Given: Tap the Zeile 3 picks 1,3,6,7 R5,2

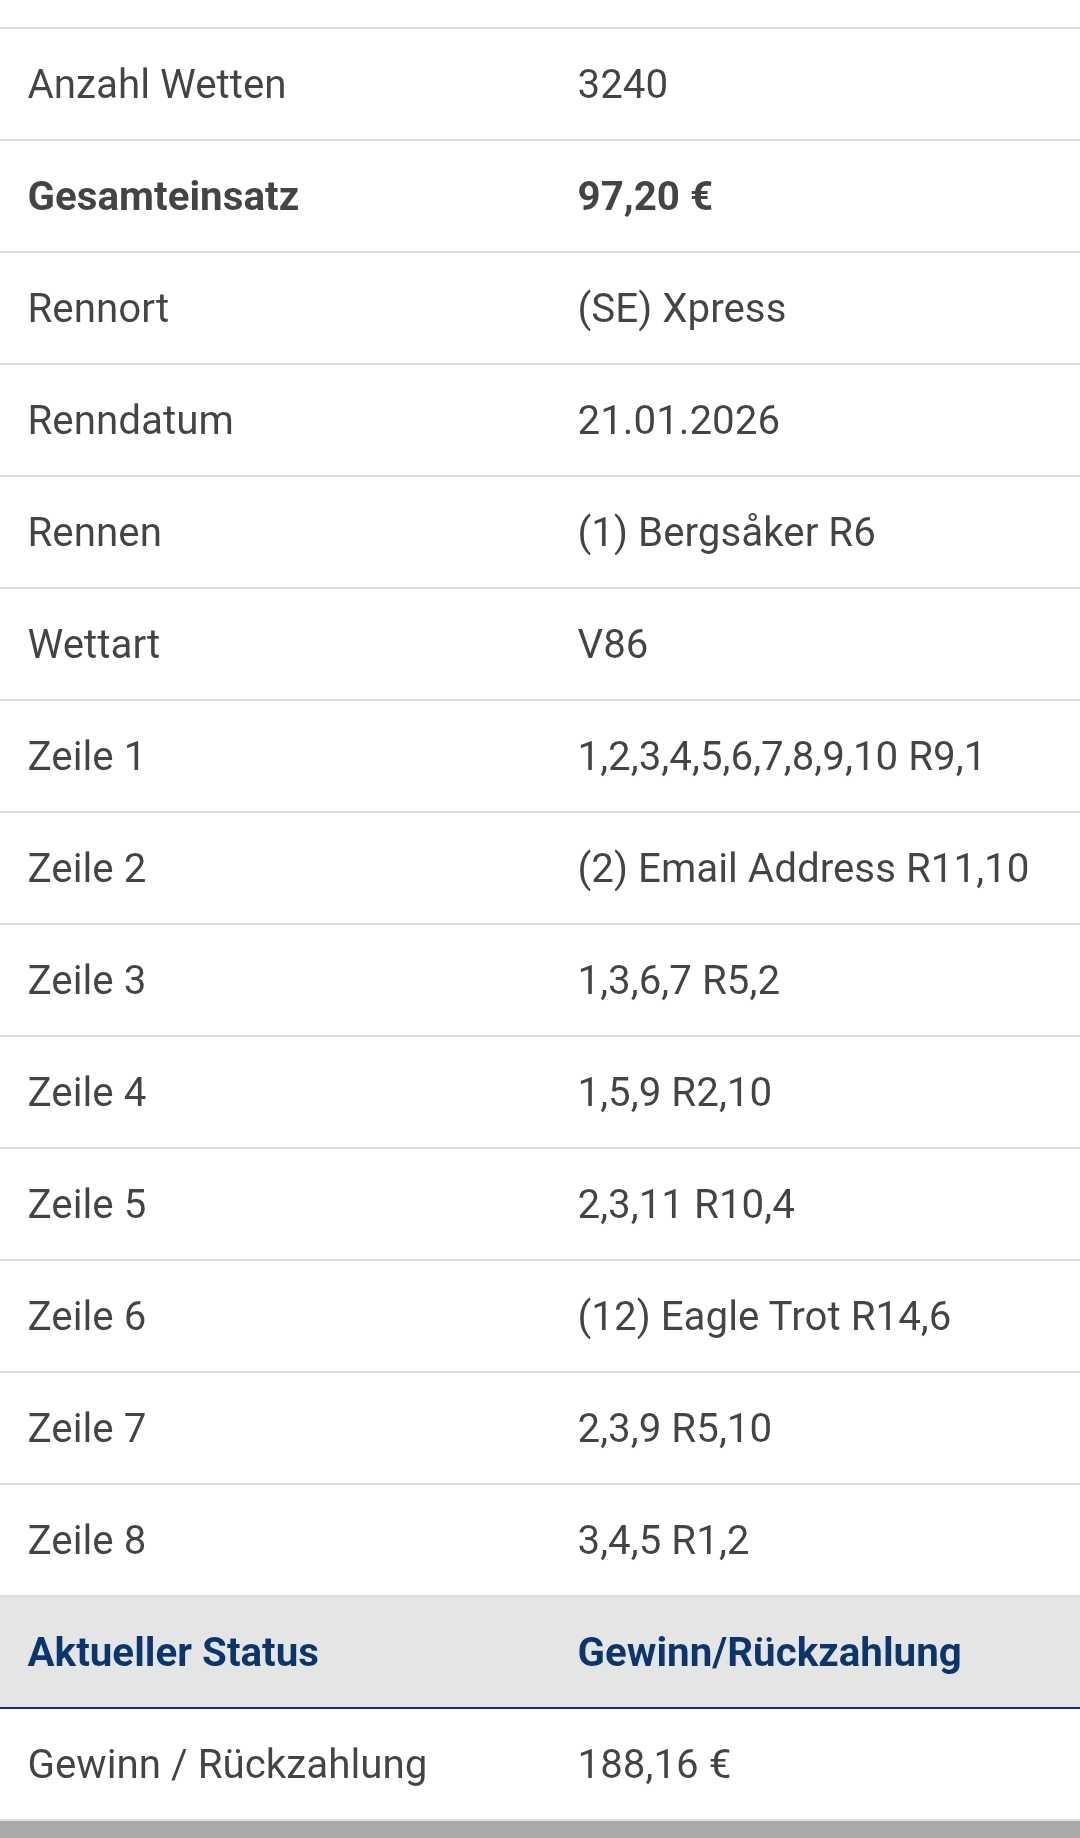Looking at the screenshot, I should click(x=678, y=981).
